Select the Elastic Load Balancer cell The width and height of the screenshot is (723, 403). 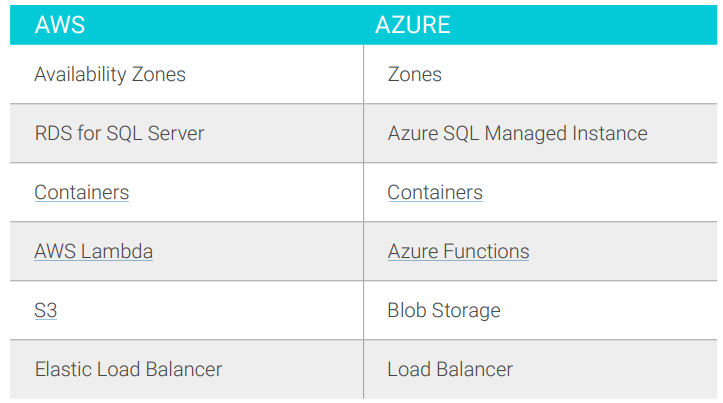[187, 369]
